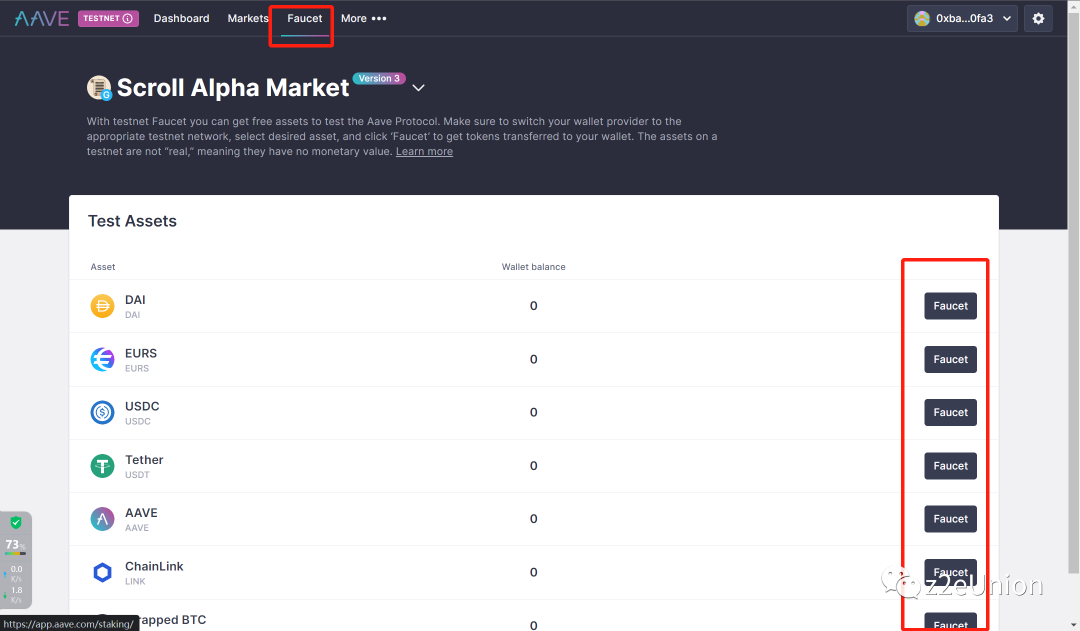Open the 0xba...0fa3 wallet dropdown
Viewport: 1080px width, 631px height.
click(x=962, y=18)
